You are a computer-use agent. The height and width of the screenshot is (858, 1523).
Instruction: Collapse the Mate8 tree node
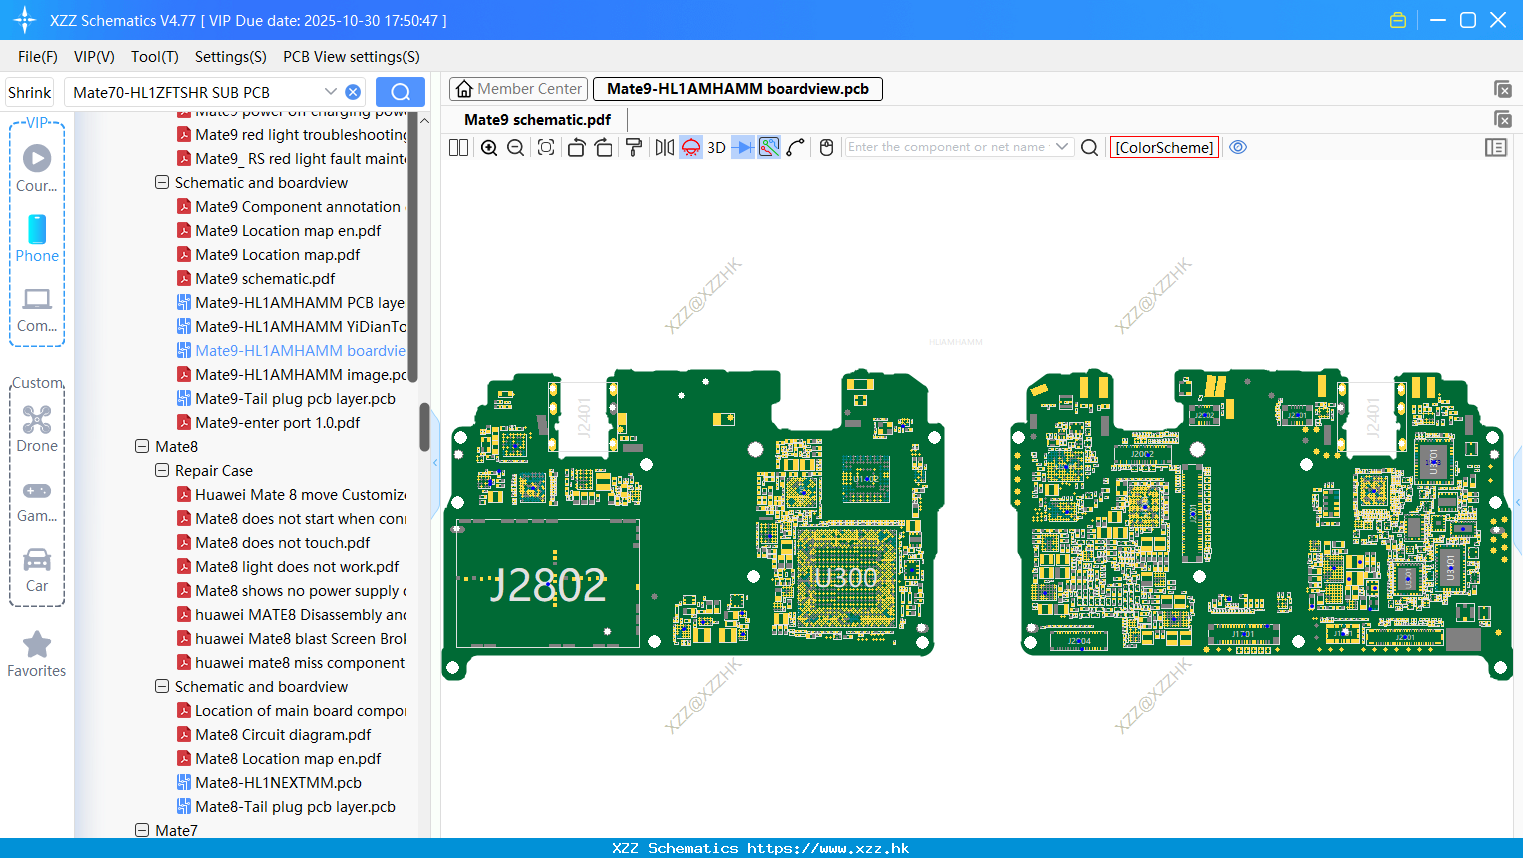[142, 446]
